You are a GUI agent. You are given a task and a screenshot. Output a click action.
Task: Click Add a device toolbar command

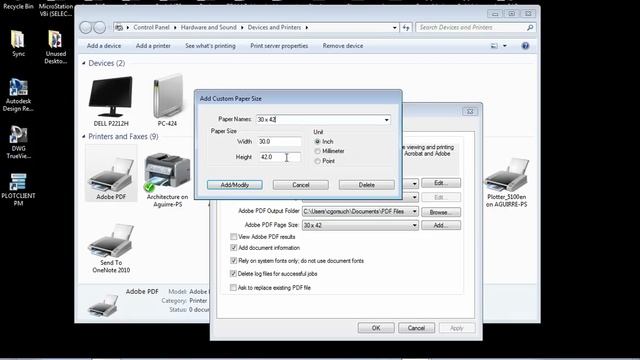pyautogui.click(x=104, y=46)
